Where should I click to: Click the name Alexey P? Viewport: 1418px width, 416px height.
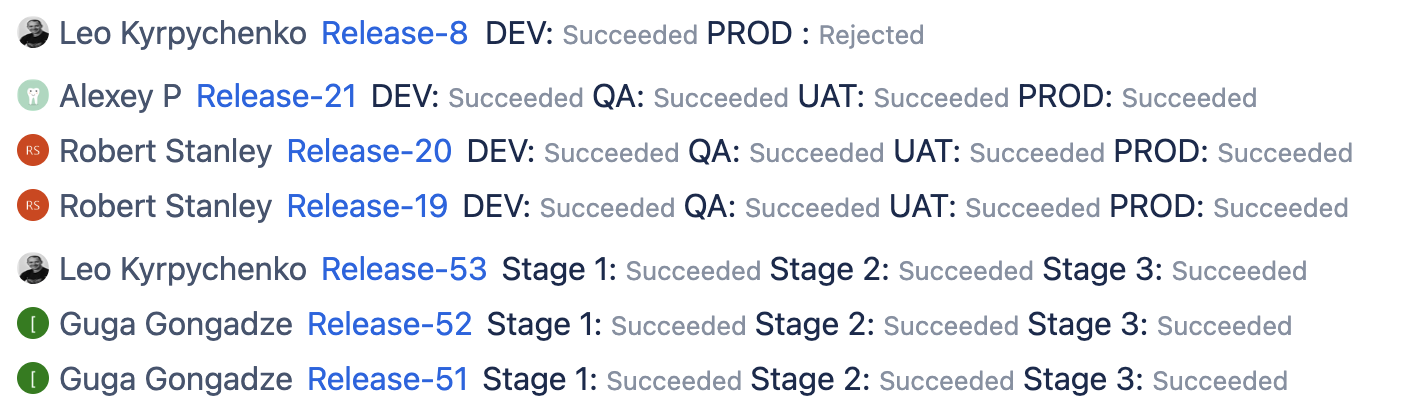point(120,97)
